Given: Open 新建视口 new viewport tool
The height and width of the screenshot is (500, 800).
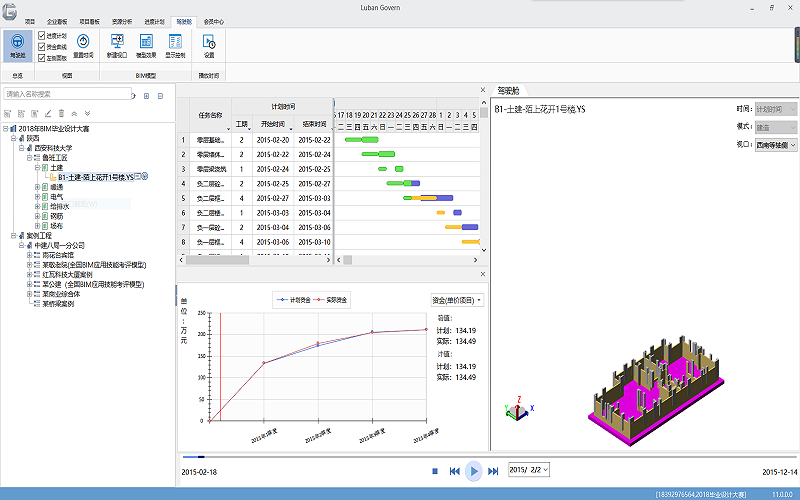Looking at the screenshot, I should [x=117, y=45].
